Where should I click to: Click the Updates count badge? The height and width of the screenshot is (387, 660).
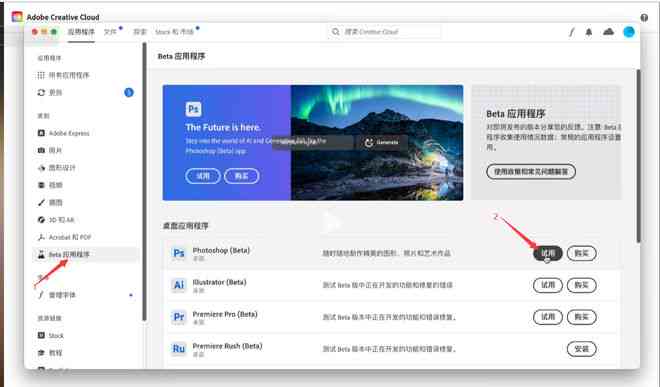pos(129,93)
